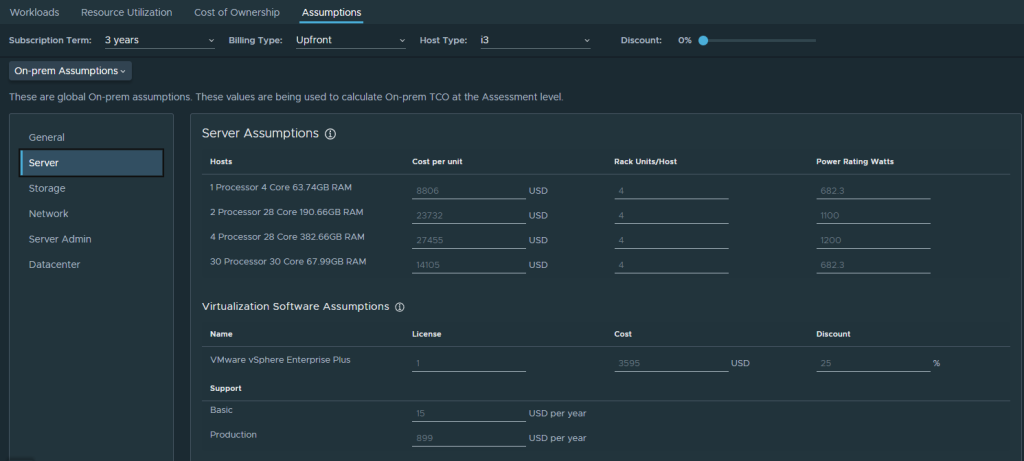Screen dimensions: 1024x461
Task: Go to the Cost of Ownership tab
Action: pyautogui.click(x=236, y=12)
